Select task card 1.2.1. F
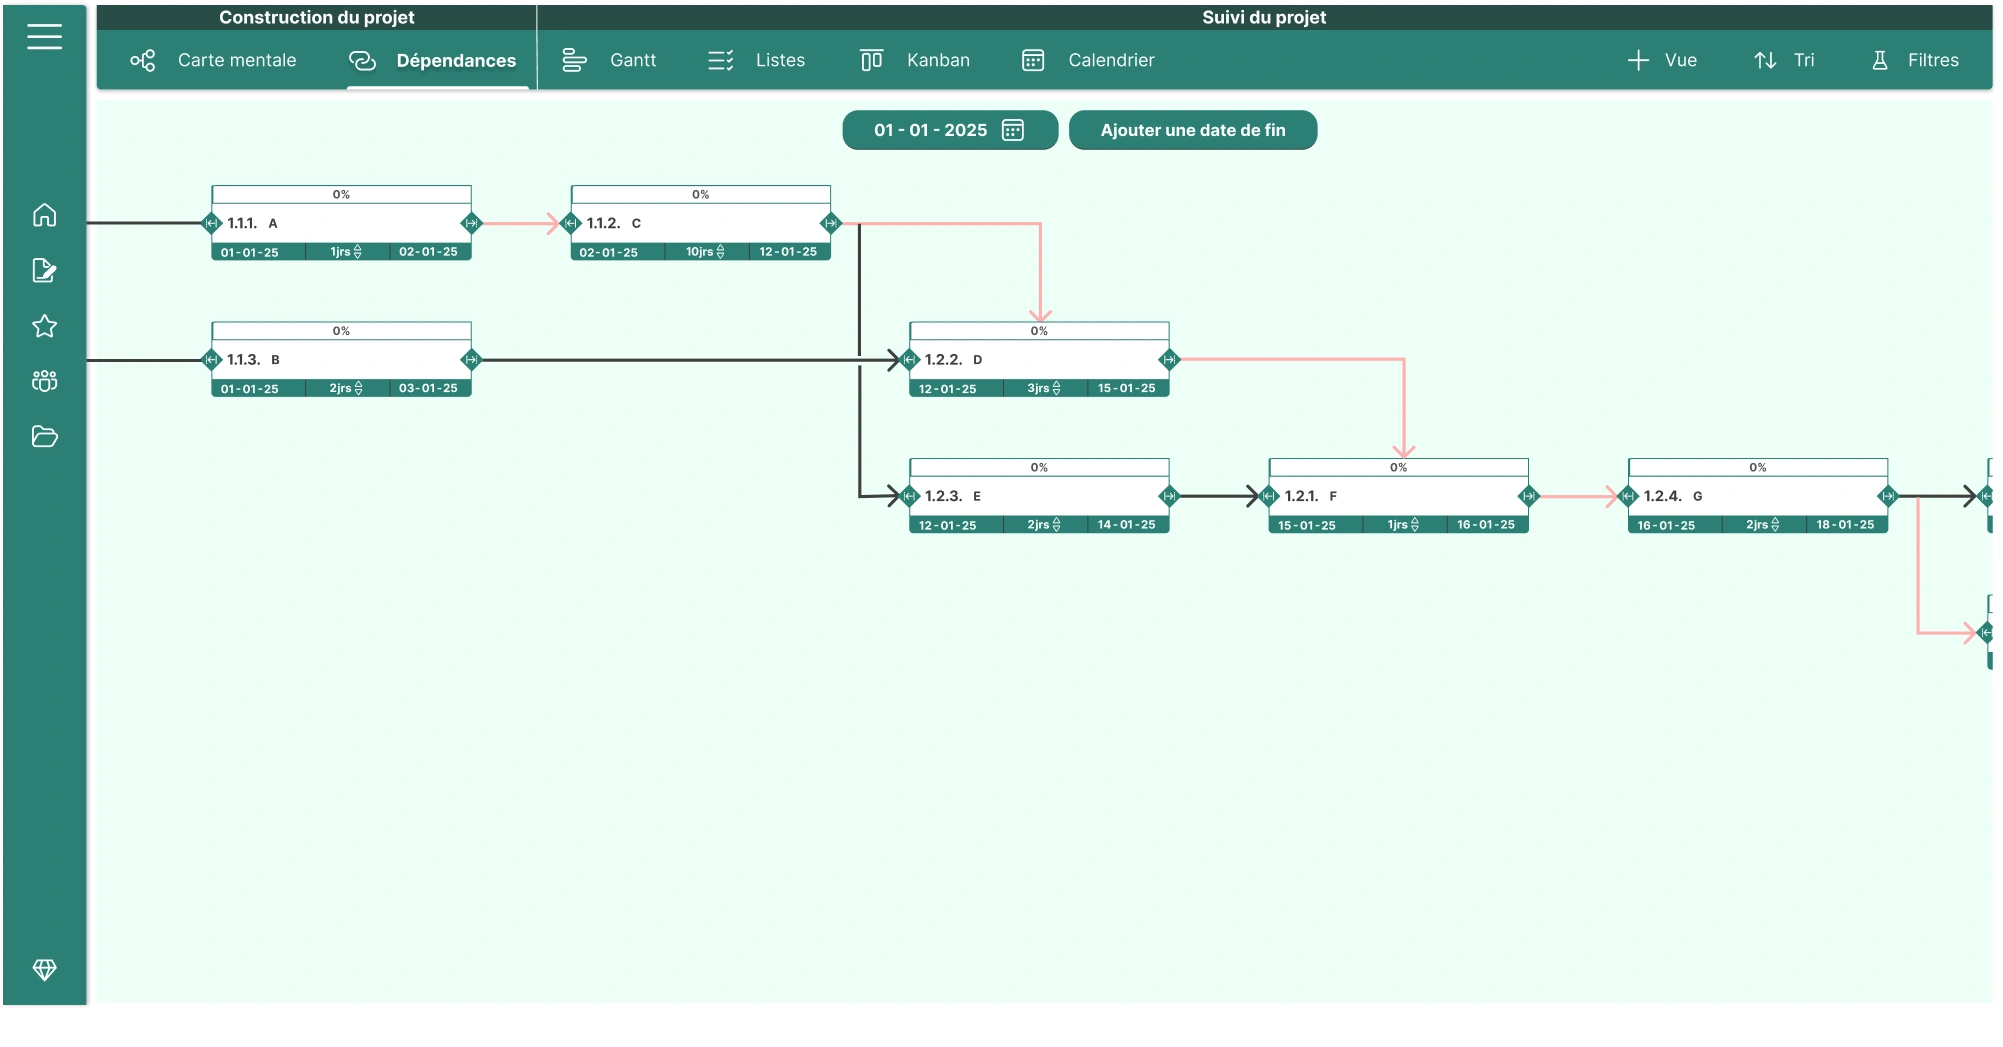 [1398, 496]
